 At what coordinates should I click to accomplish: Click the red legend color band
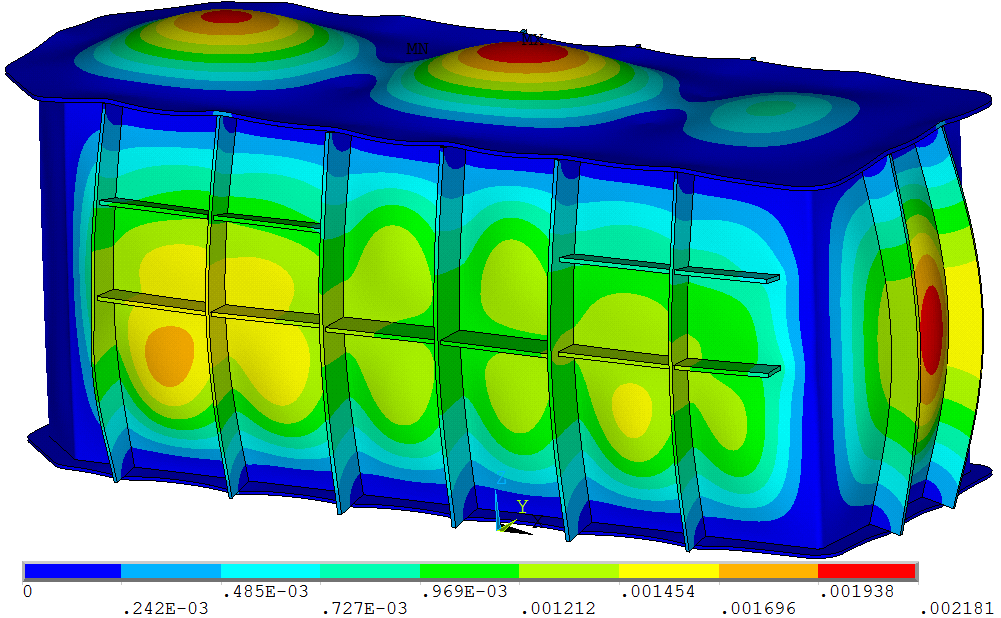866,571
